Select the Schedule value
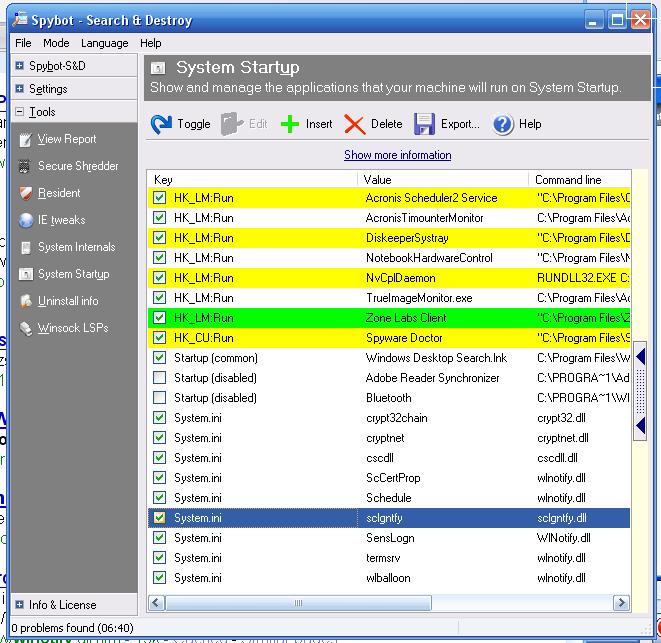661x643 pixels. coord(389,498)
